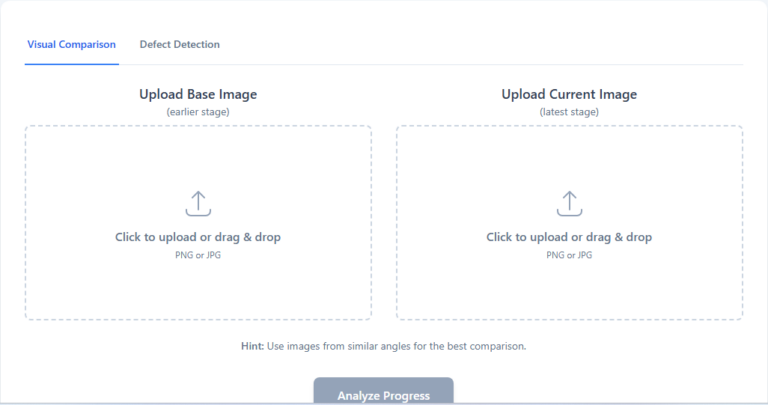Click empty top area of current image dropzone
768x405 pixels.
(569, 157)
